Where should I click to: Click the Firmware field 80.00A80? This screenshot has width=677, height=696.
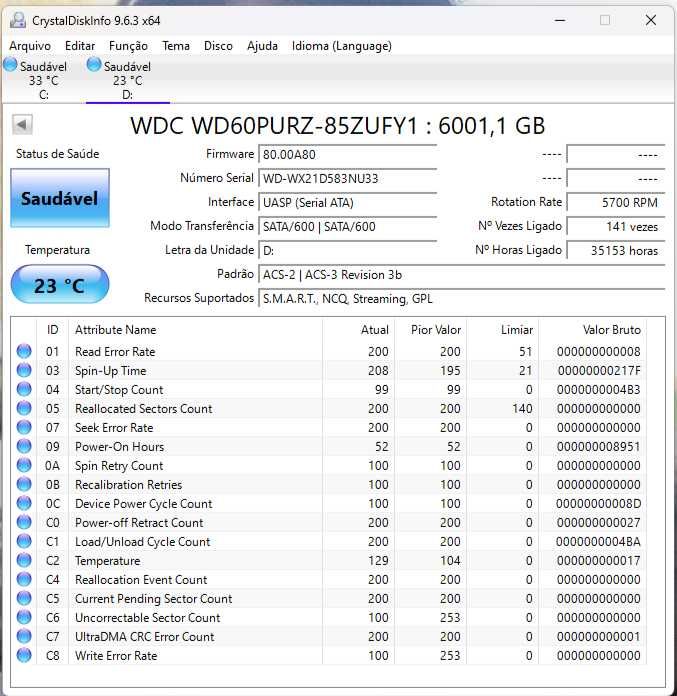coord(348,154)
